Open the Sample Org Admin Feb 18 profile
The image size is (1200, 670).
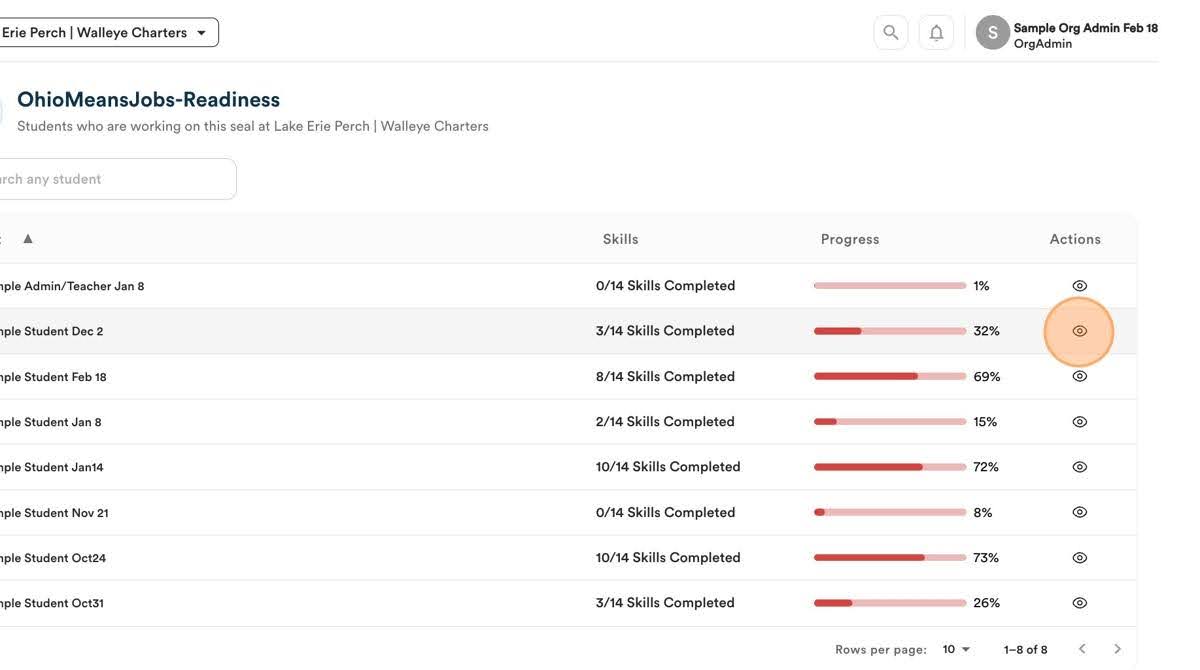point(1085,35)
